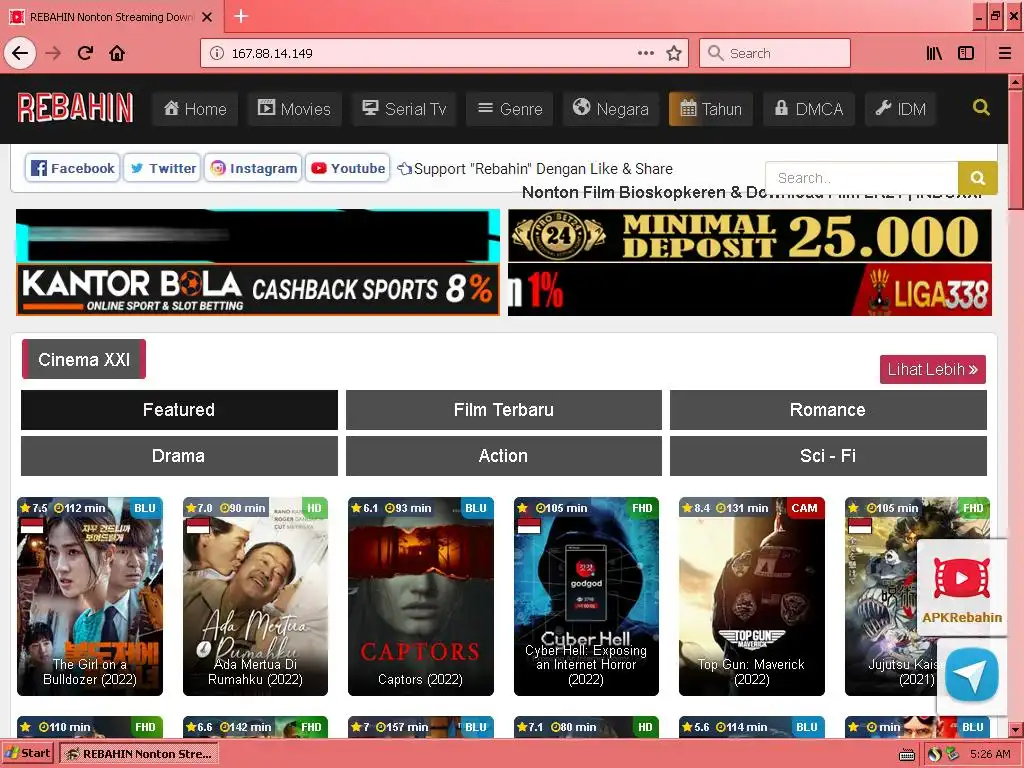This screenshot has width=1024, height=768.
Task: Open Cyber Hell movie poster
Action: (586, 596)
